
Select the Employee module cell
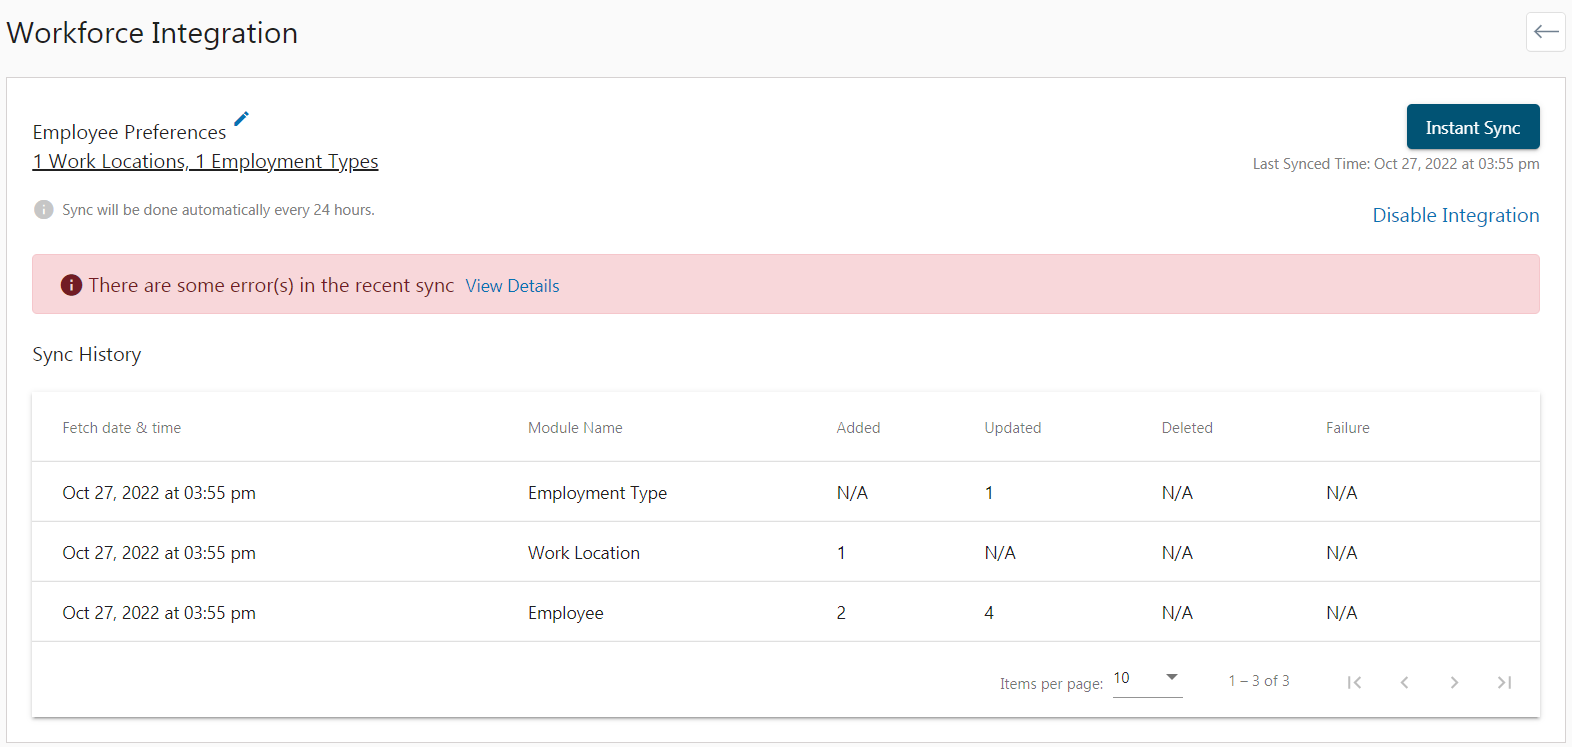tap(566, 613)
